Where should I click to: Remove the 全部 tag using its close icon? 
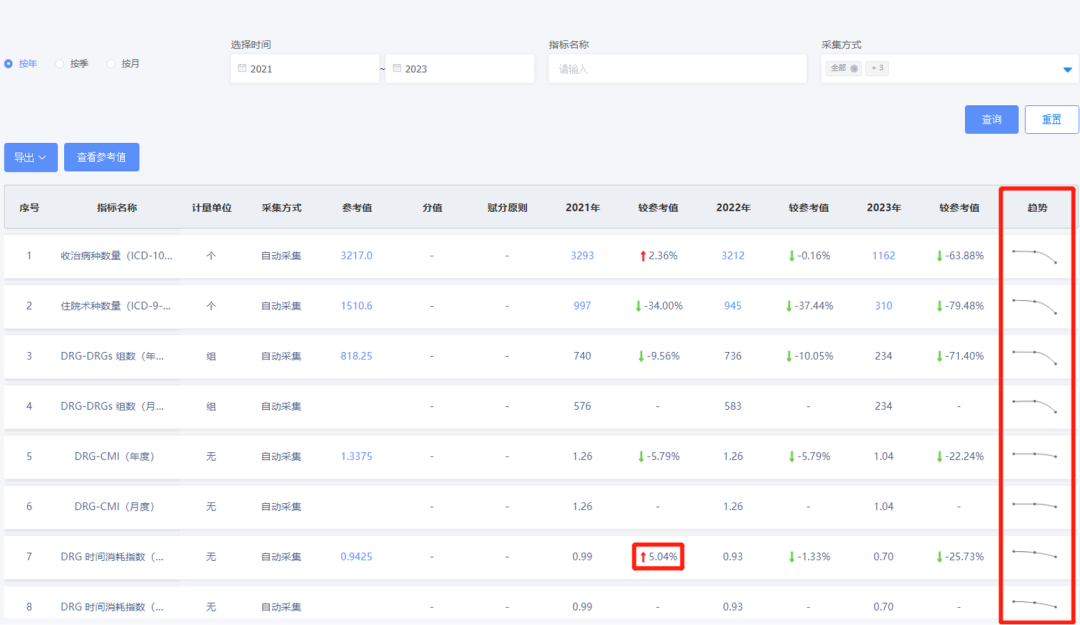[x=854, y=69]
